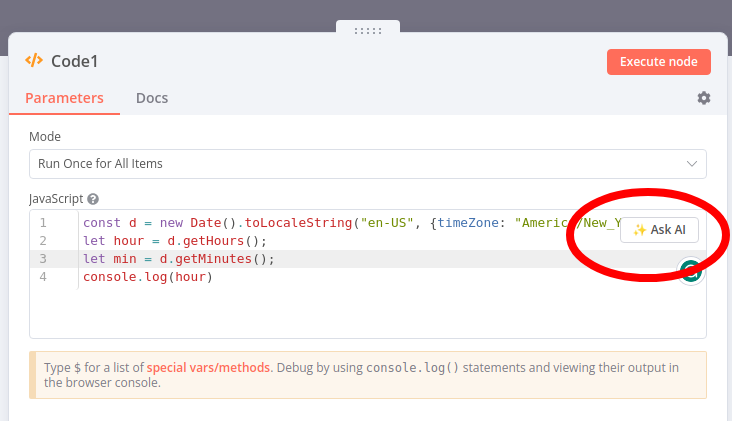Click line number 1 in editor gutter
The width and height of the screenshot is (732, 421).
coord(43,223)
